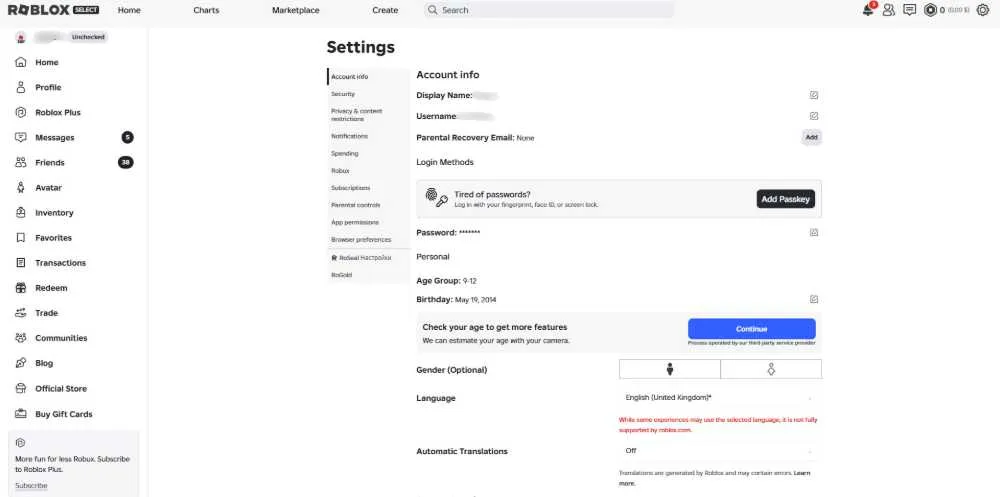This screenshot has width=1000, height=497.
Task: Open the chat messages icon in top bar
Action: [909, 10]
